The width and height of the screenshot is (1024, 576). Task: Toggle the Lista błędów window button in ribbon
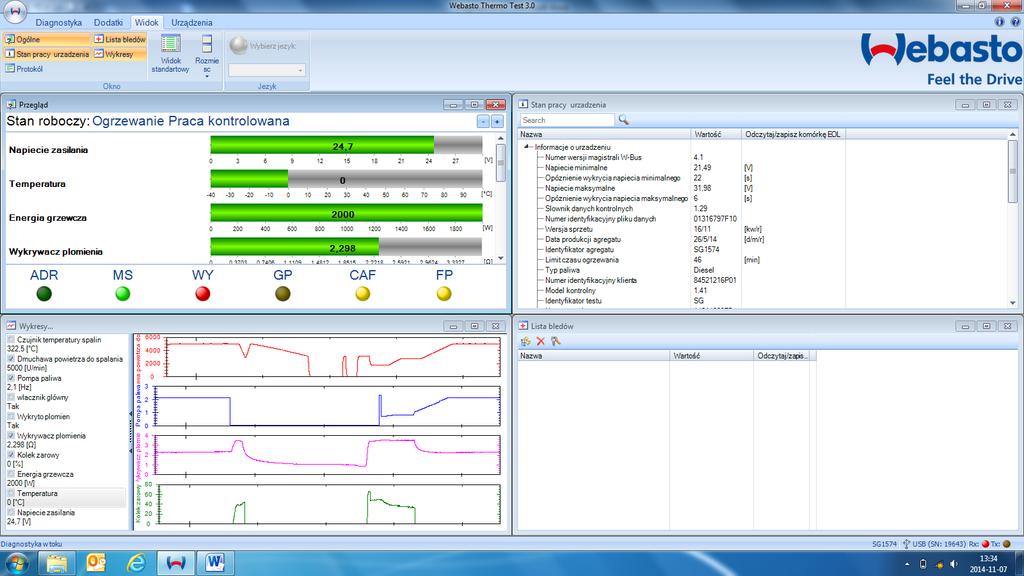[120, 39]
